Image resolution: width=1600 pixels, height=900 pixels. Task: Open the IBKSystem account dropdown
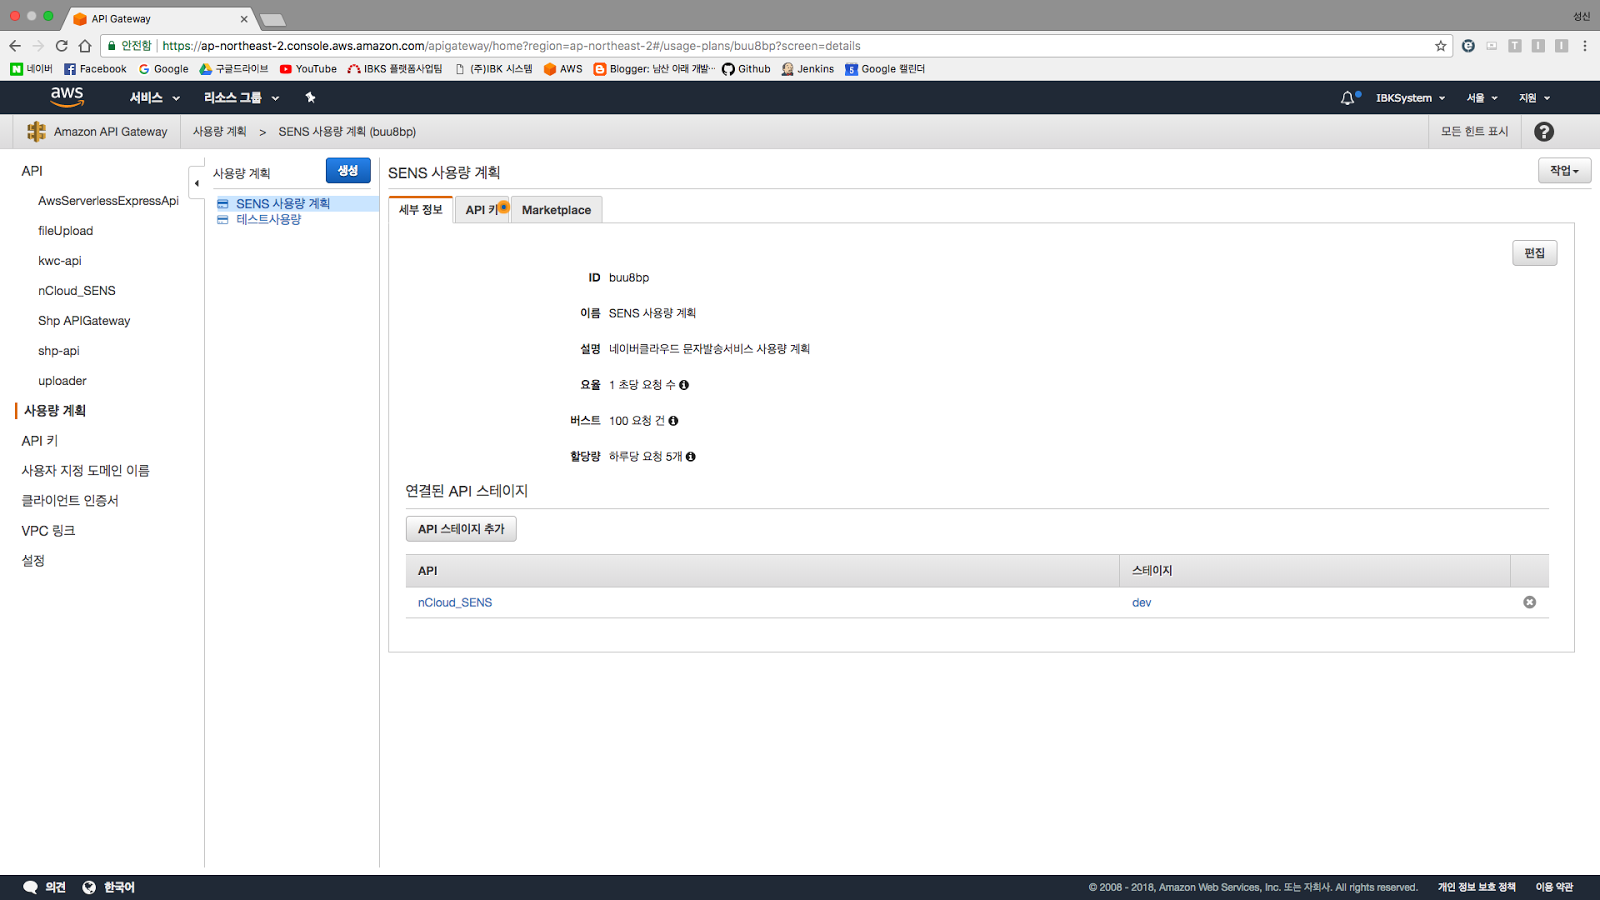[x=1410, y=98]
